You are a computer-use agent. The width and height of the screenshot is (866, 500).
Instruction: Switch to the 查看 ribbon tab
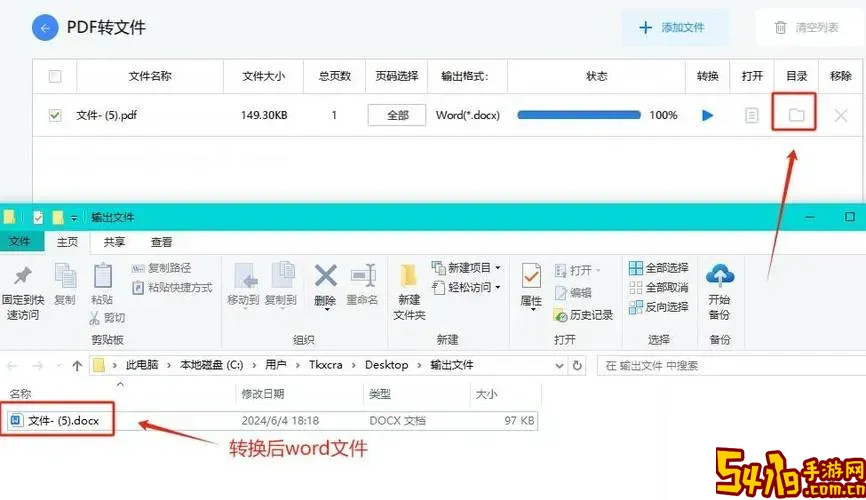coord(161,242)
